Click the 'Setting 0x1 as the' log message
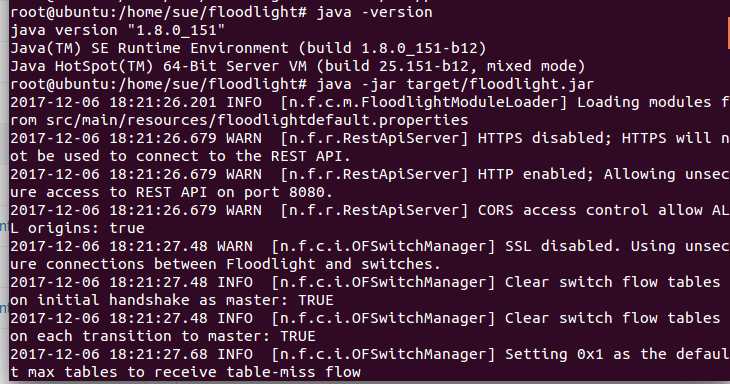This screenshot has height=384, width=730. click(x=585, y=354)
